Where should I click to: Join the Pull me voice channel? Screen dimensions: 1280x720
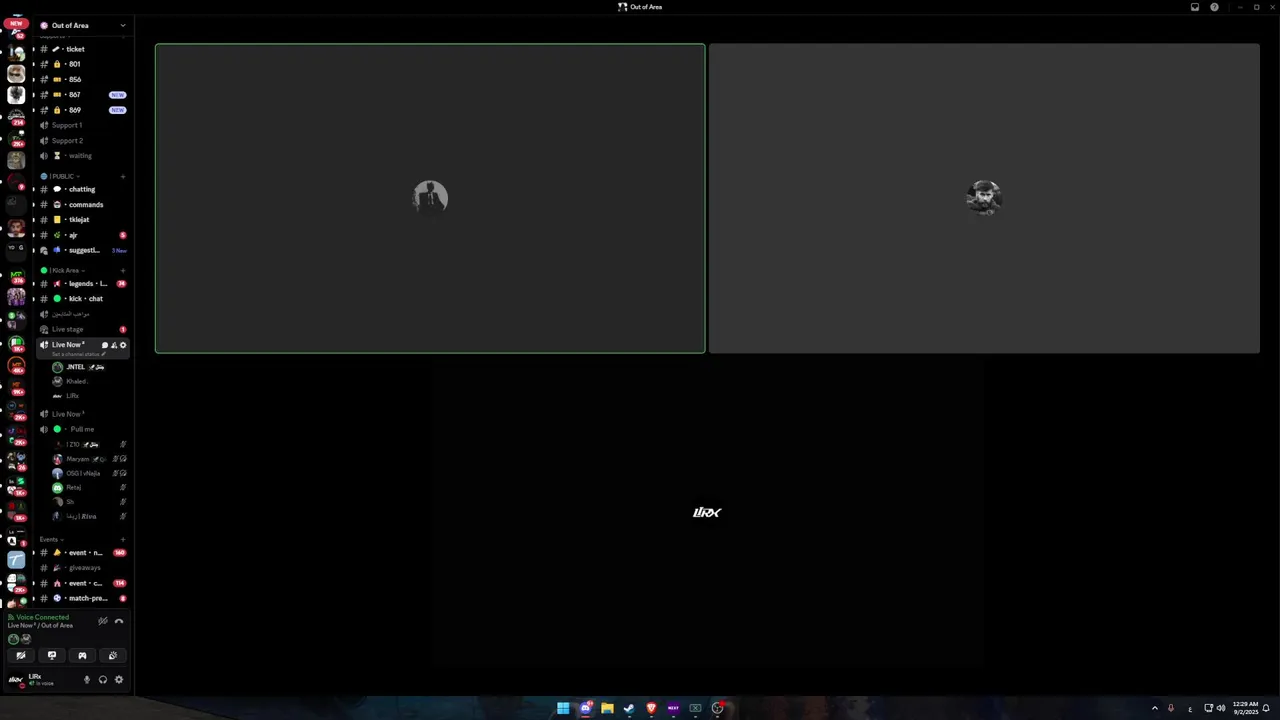[x=84, y=429]
